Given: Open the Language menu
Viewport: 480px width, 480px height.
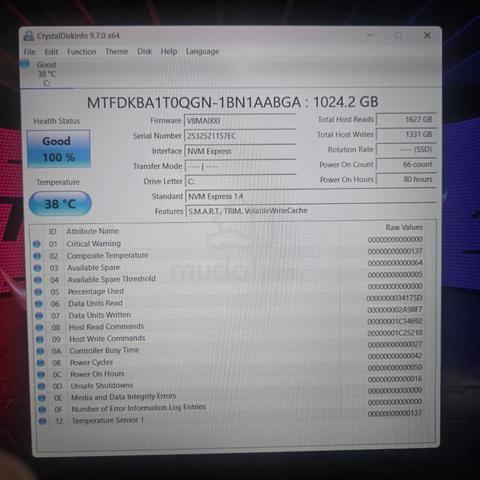Looking at the screenshot, I should pos(203,51).
